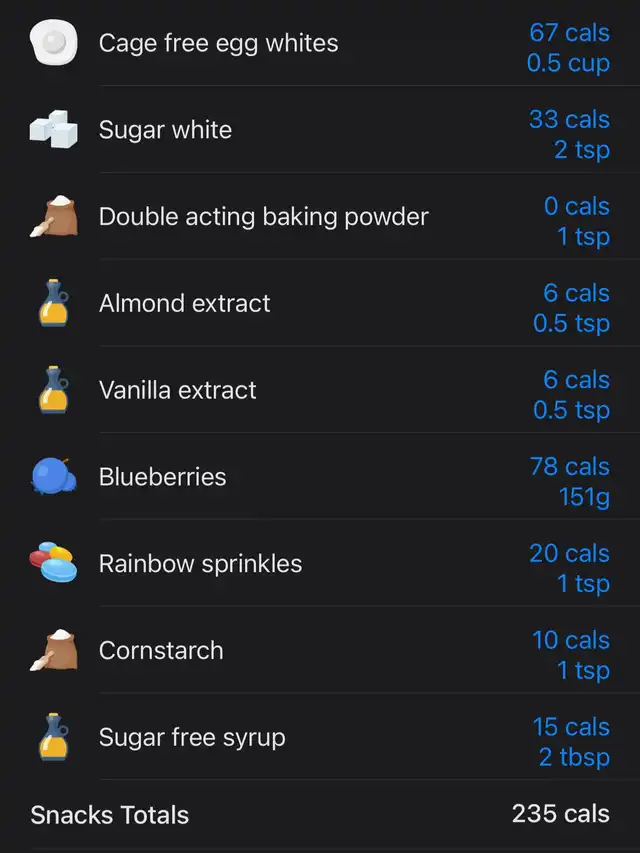Tap the egg icon for Cage free egg whites
The width and height of the screenshot is (640, 853).
click(53, 42)
